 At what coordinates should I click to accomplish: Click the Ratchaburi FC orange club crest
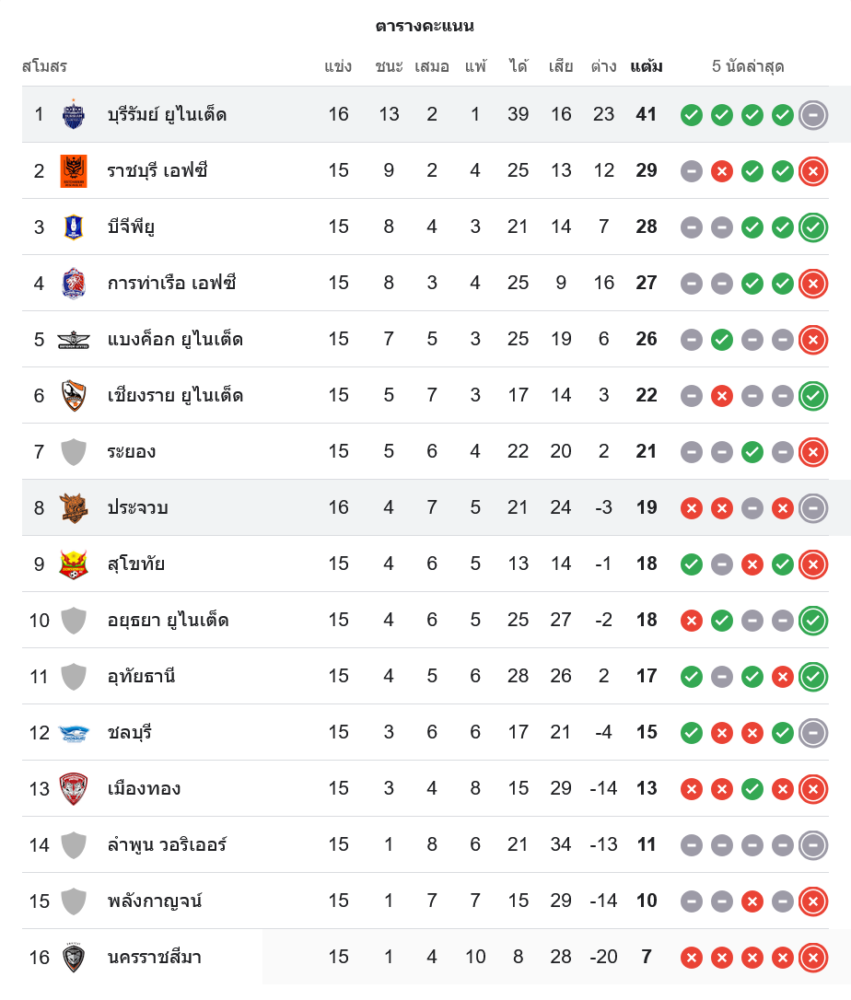pos(74,171)
